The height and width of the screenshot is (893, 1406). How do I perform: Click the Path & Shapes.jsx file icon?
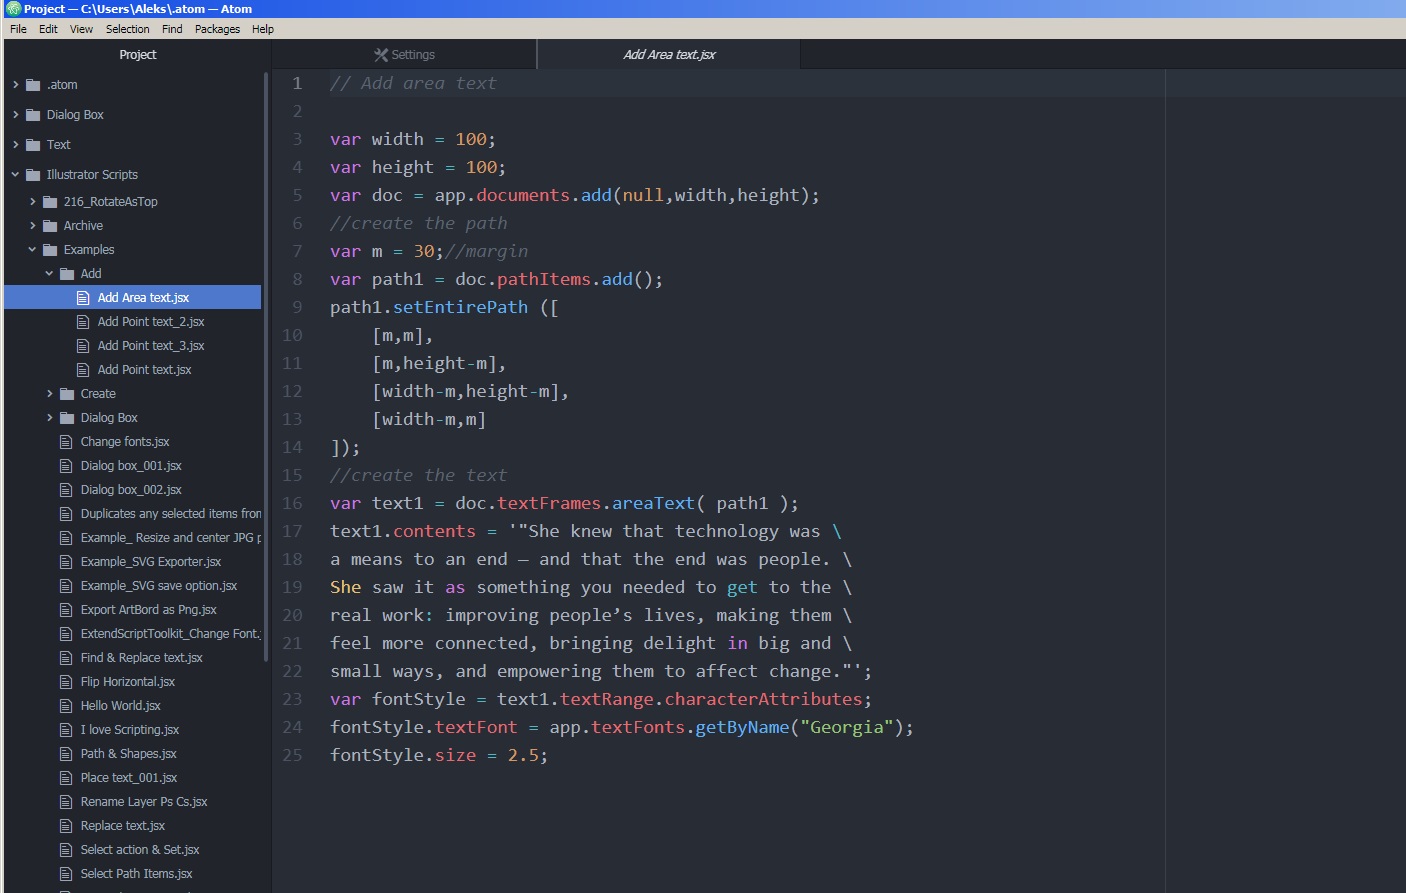[66, 754]
